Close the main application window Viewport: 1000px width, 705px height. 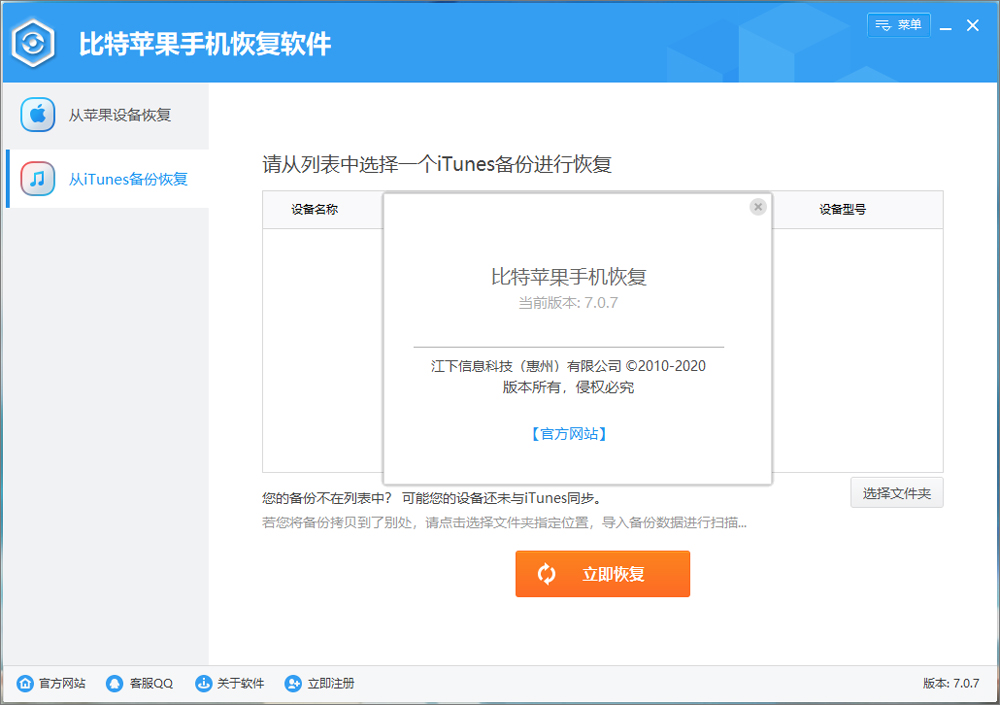tap(973, 26)
